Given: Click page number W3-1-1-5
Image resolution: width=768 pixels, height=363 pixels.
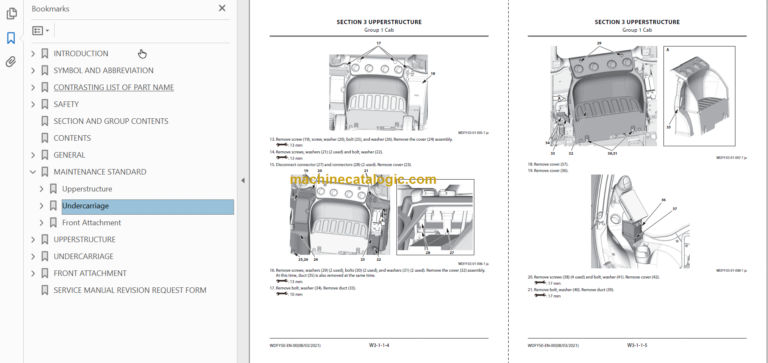Looking at the screenshot, I should pos(637,345).
